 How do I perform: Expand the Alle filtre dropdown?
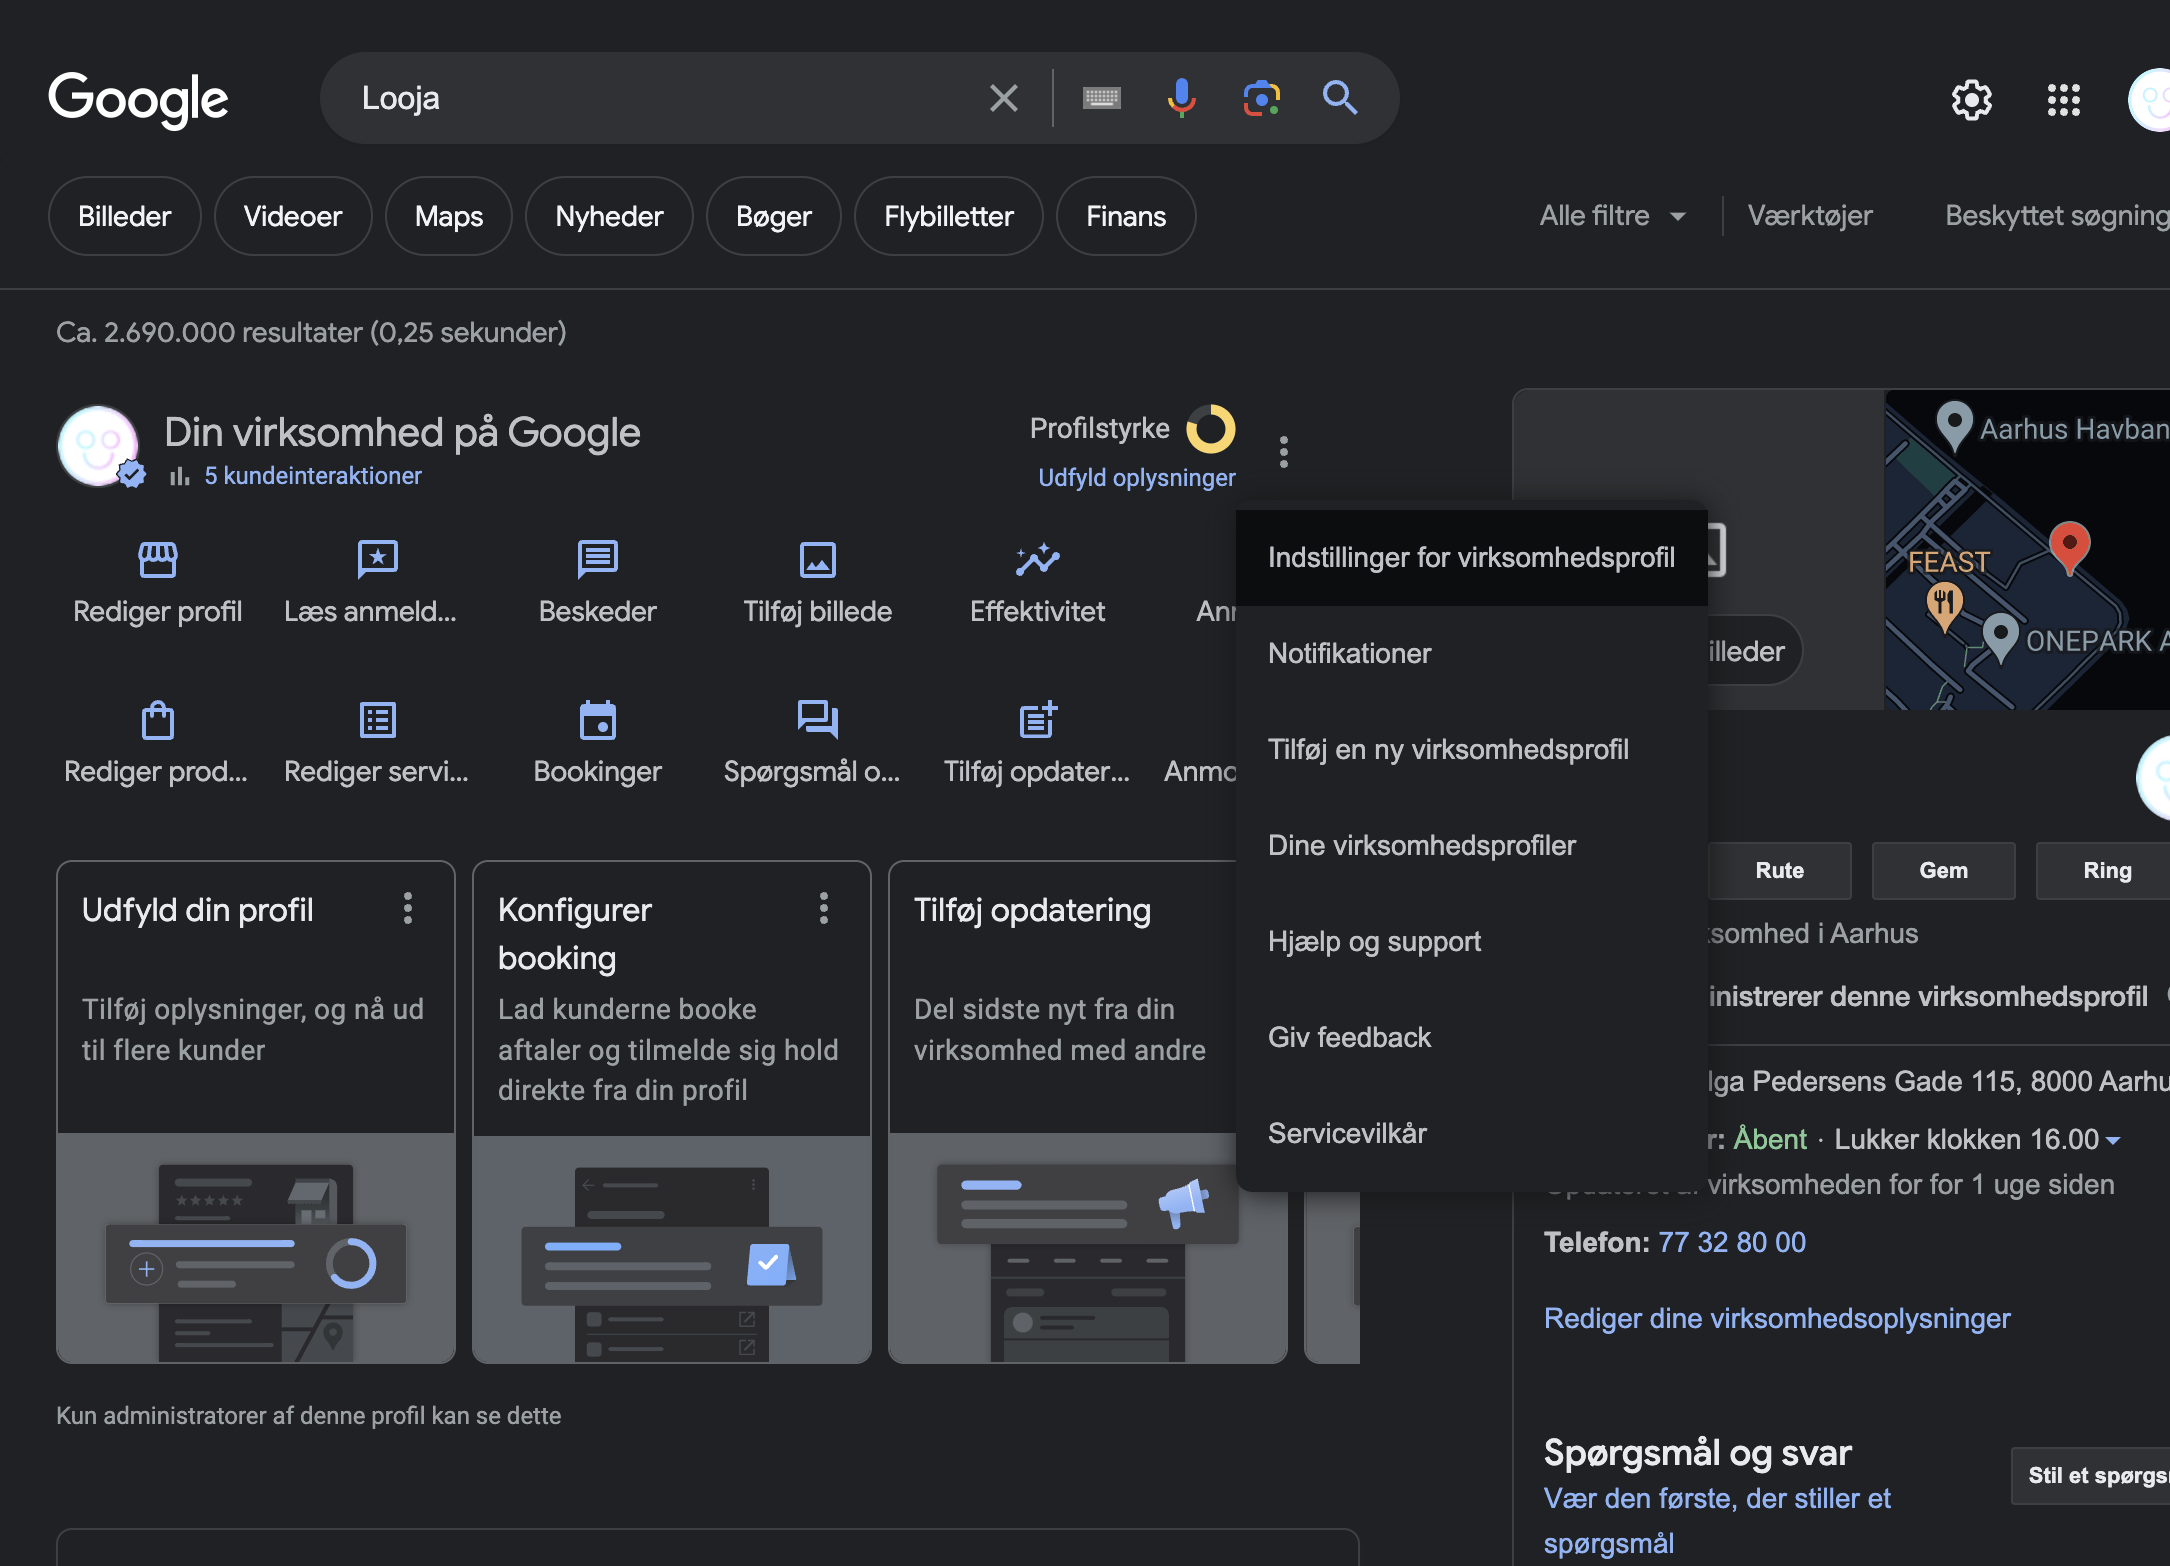[1613, 216]
